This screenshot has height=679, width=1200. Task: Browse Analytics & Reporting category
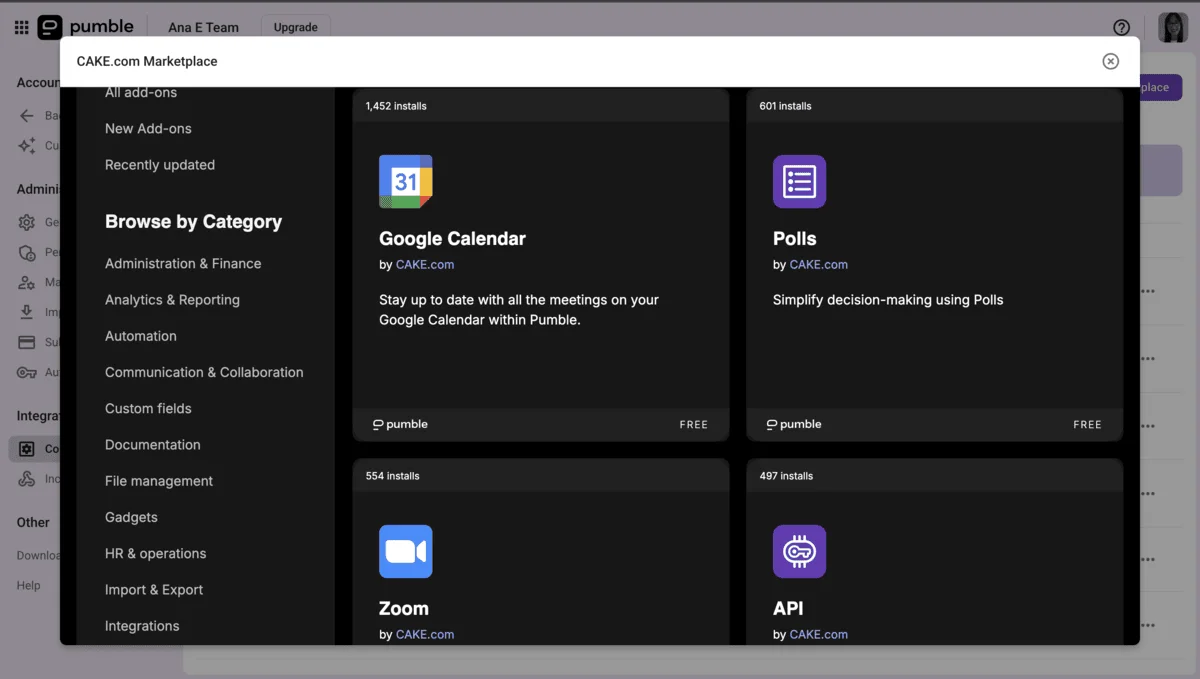click(172, 300)
